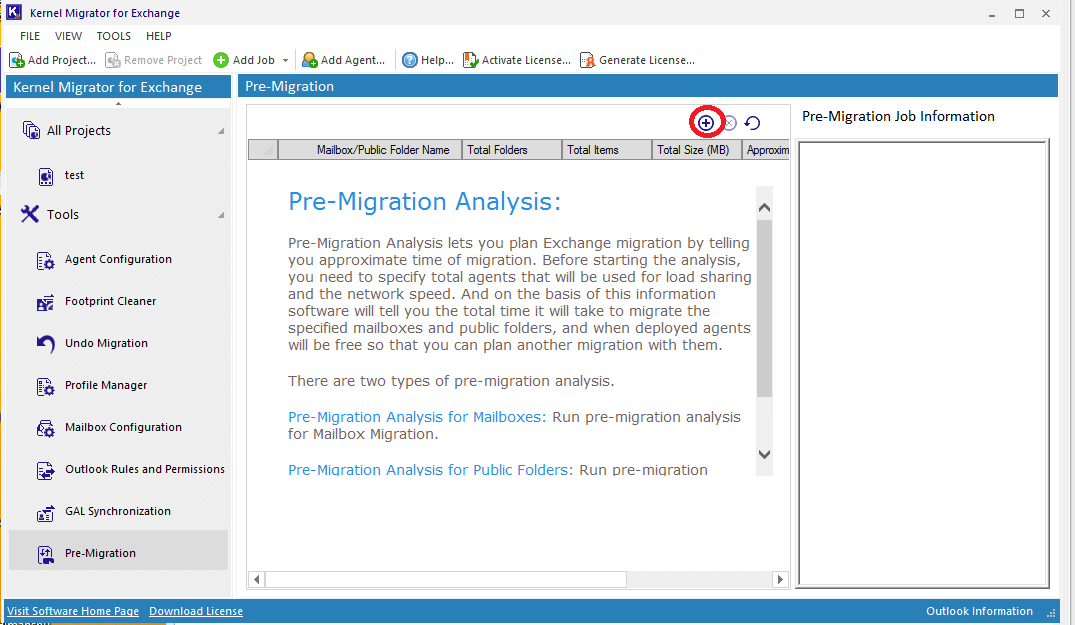Screen dimensions: 1075x625
Task: Click the Help question mark icon
Action: point(409,60)
